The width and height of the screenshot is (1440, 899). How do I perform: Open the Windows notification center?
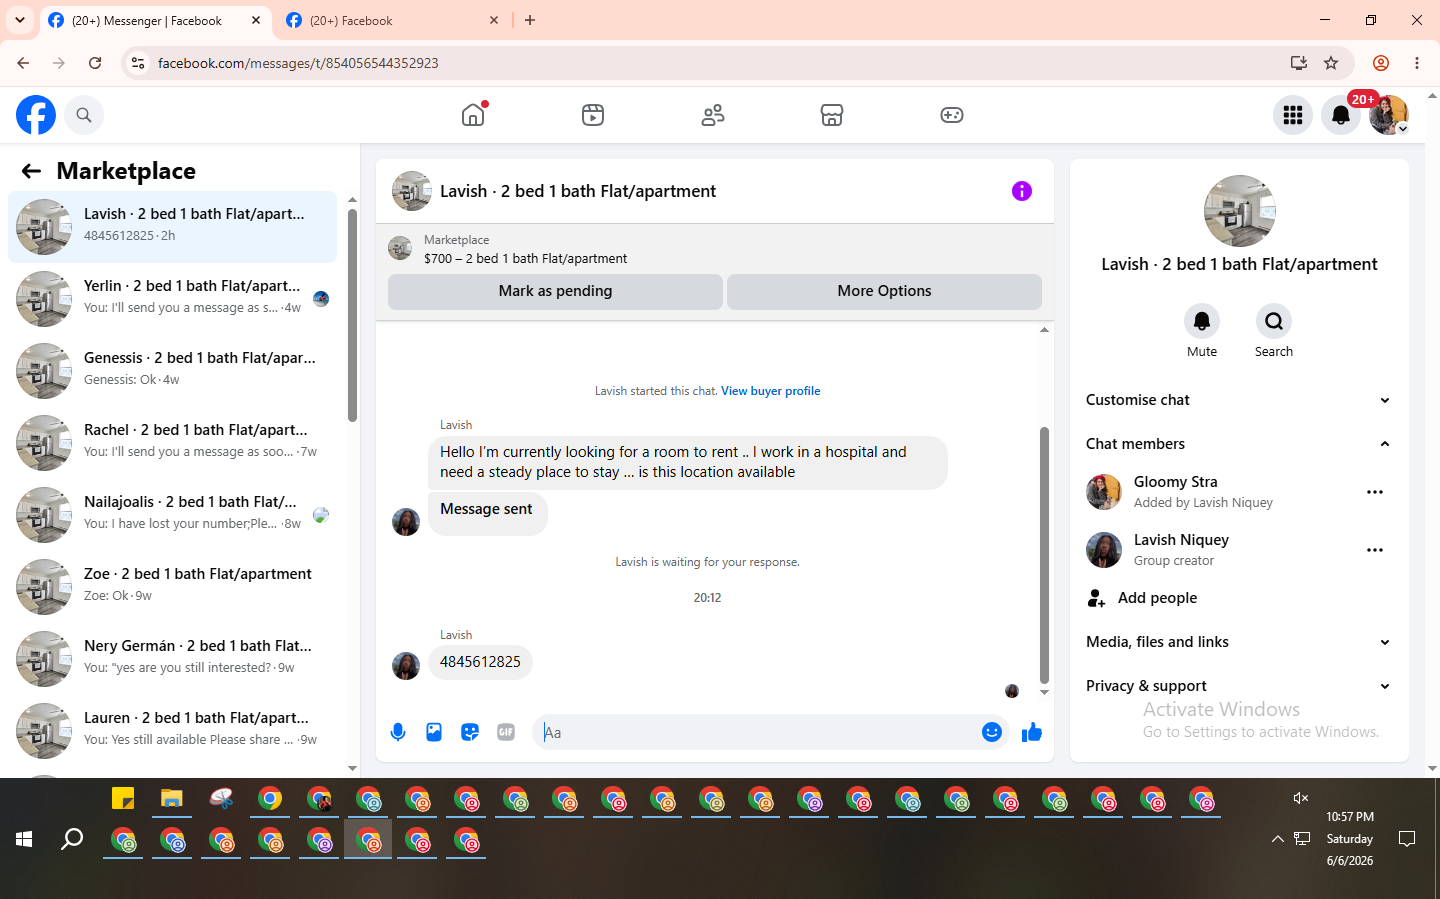(1407, 839)
